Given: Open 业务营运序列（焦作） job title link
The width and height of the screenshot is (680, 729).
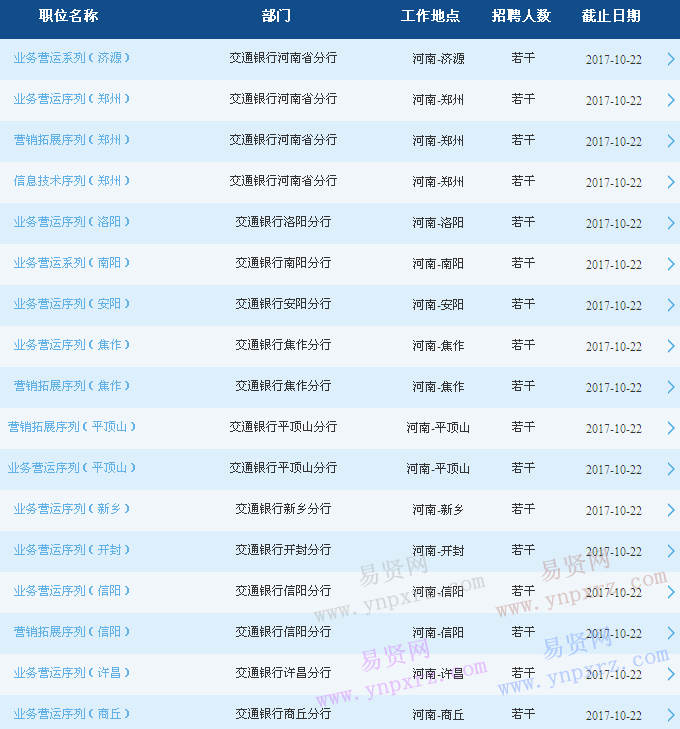Looking at the screenshot, I should [x=72, y=345].
